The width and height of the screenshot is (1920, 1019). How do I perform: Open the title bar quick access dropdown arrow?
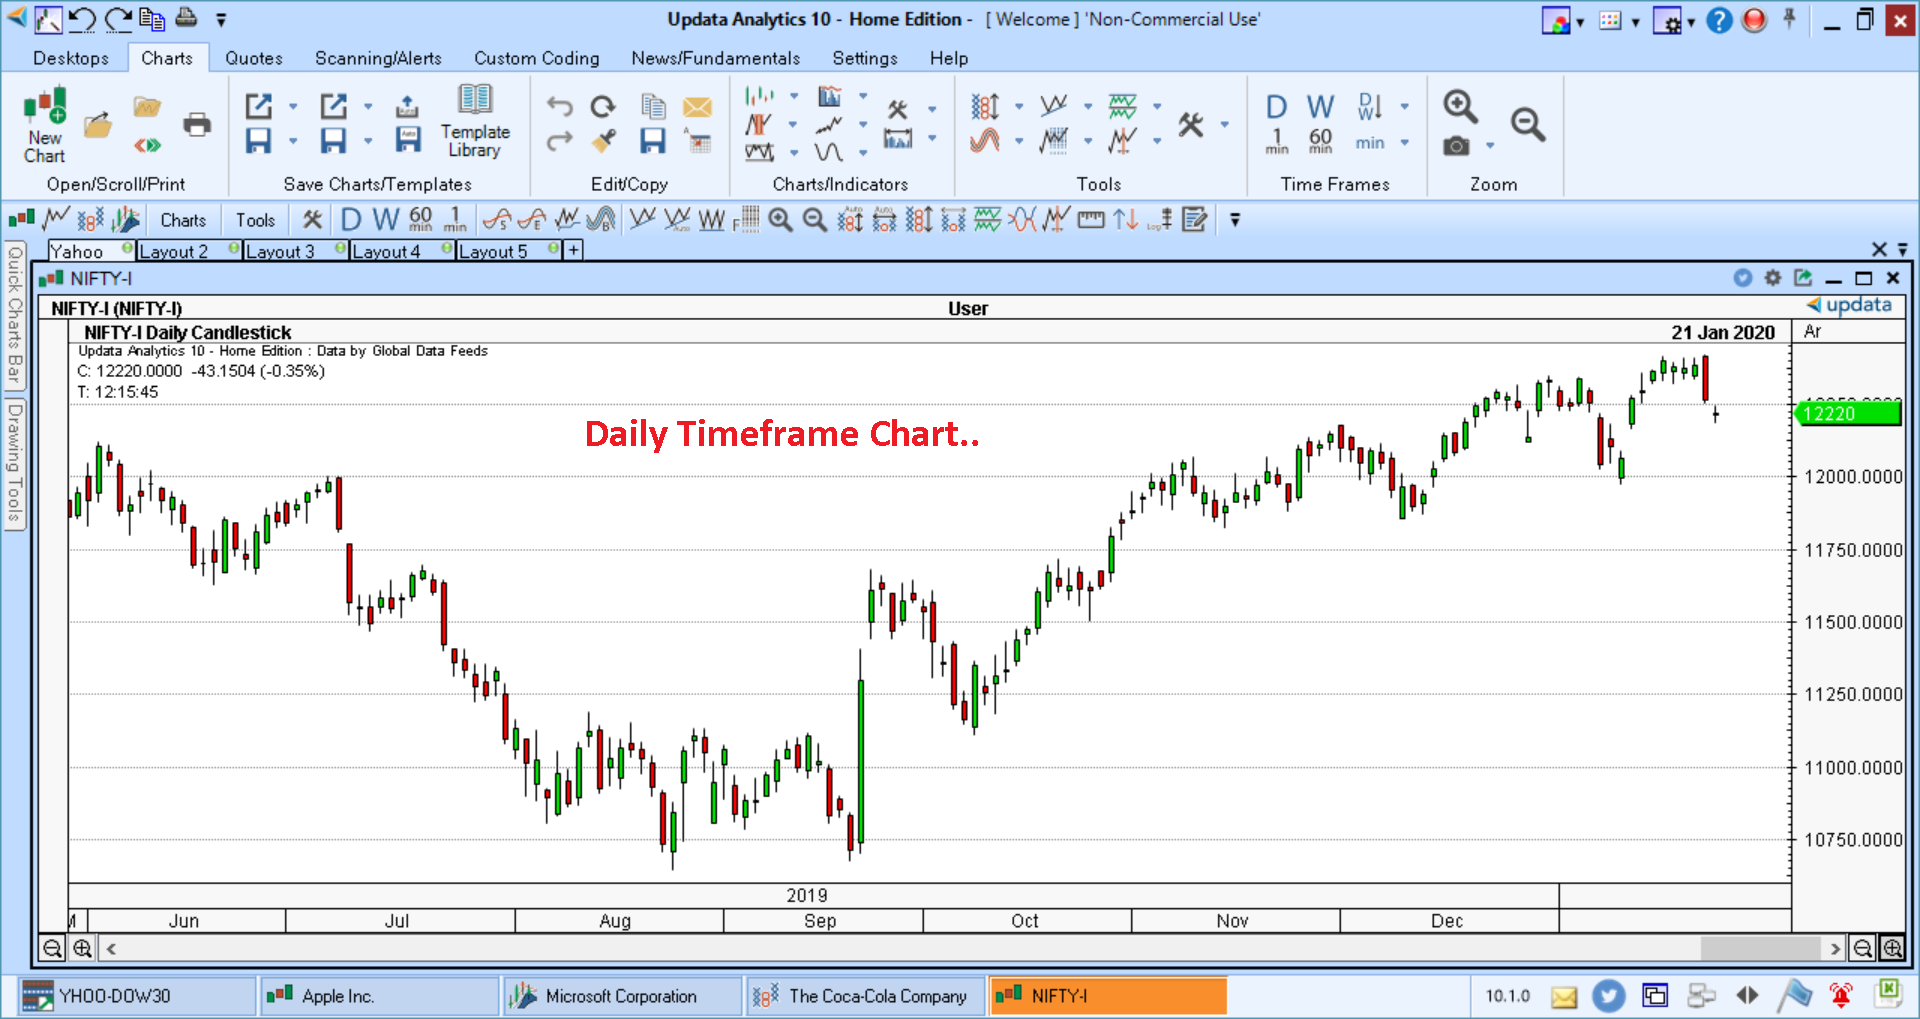click(x=221, y=19)
